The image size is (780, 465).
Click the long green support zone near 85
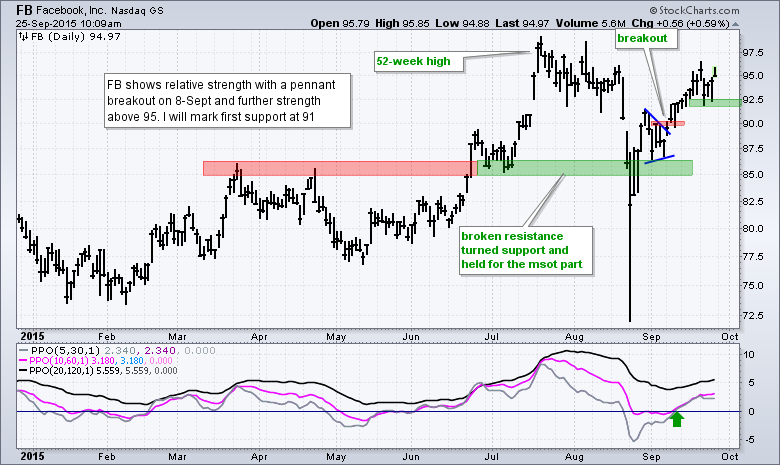pos(585,168)
